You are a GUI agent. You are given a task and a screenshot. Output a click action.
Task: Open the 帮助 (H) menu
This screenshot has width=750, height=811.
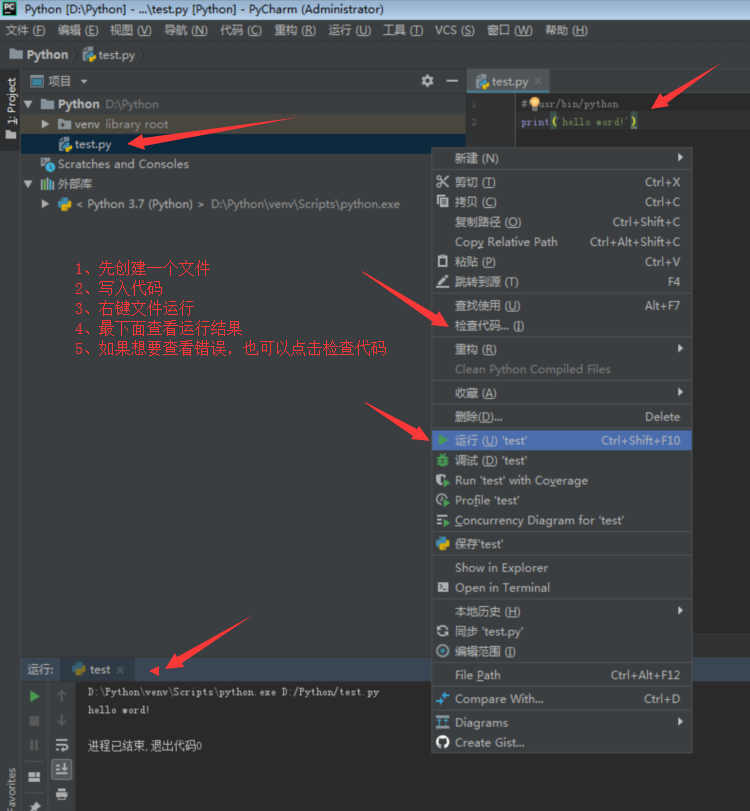tap(566, 31)
